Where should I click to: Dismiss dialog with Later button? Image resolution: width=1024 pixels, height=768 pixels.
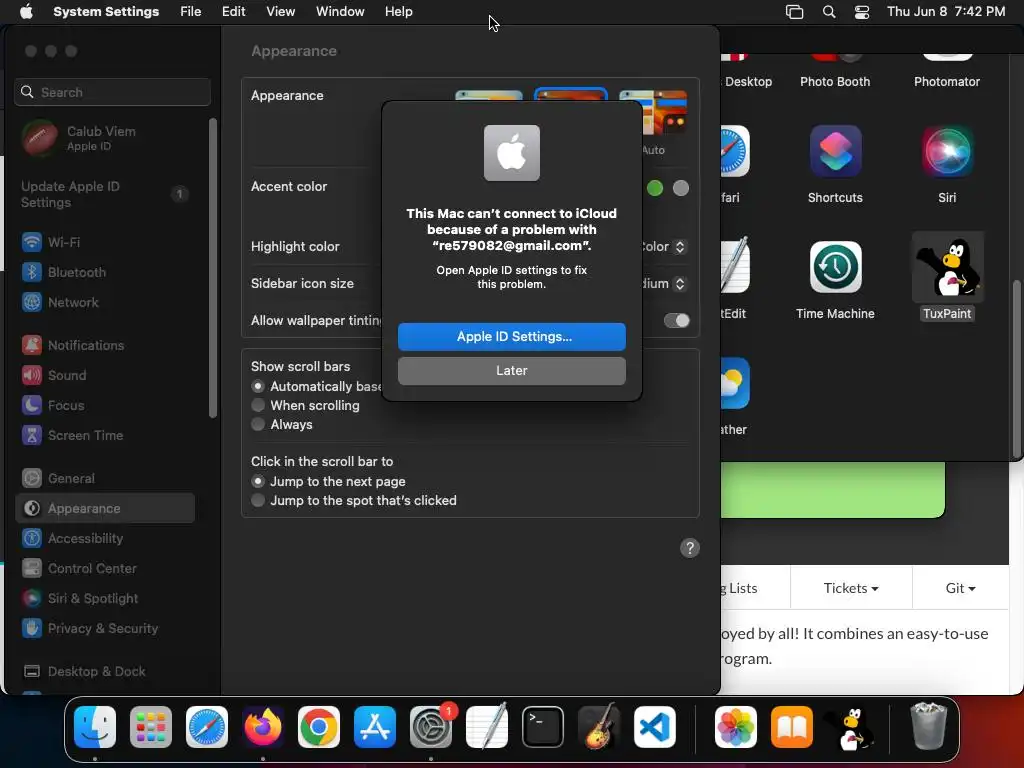[511, 371]
